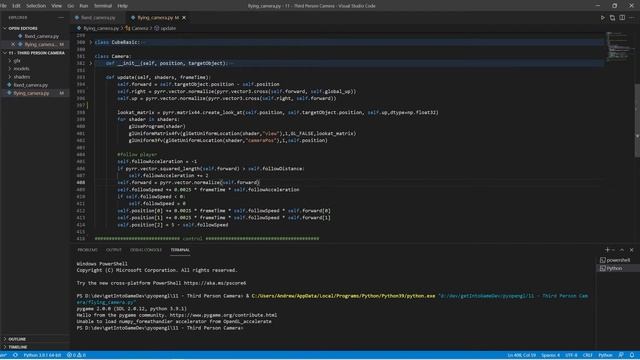
Task: Change CRLF end of line sequence
Action: pos(587,355)
